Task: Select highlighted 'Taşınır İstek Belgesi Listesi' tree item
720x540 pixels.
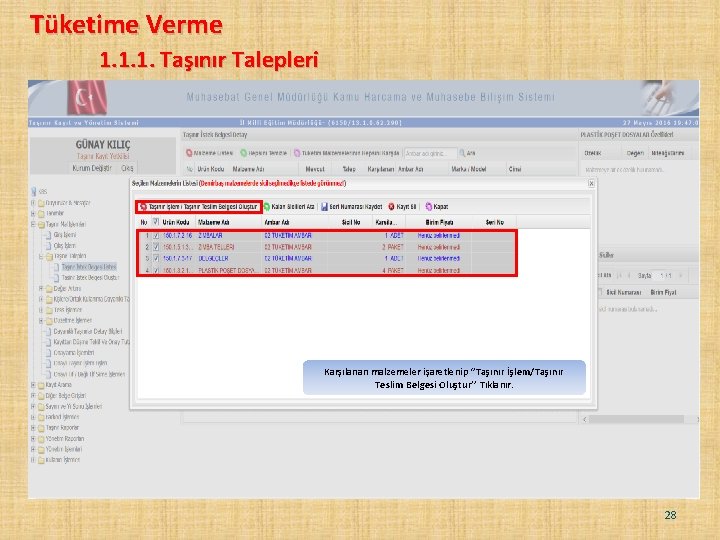Action: (89, 267)
